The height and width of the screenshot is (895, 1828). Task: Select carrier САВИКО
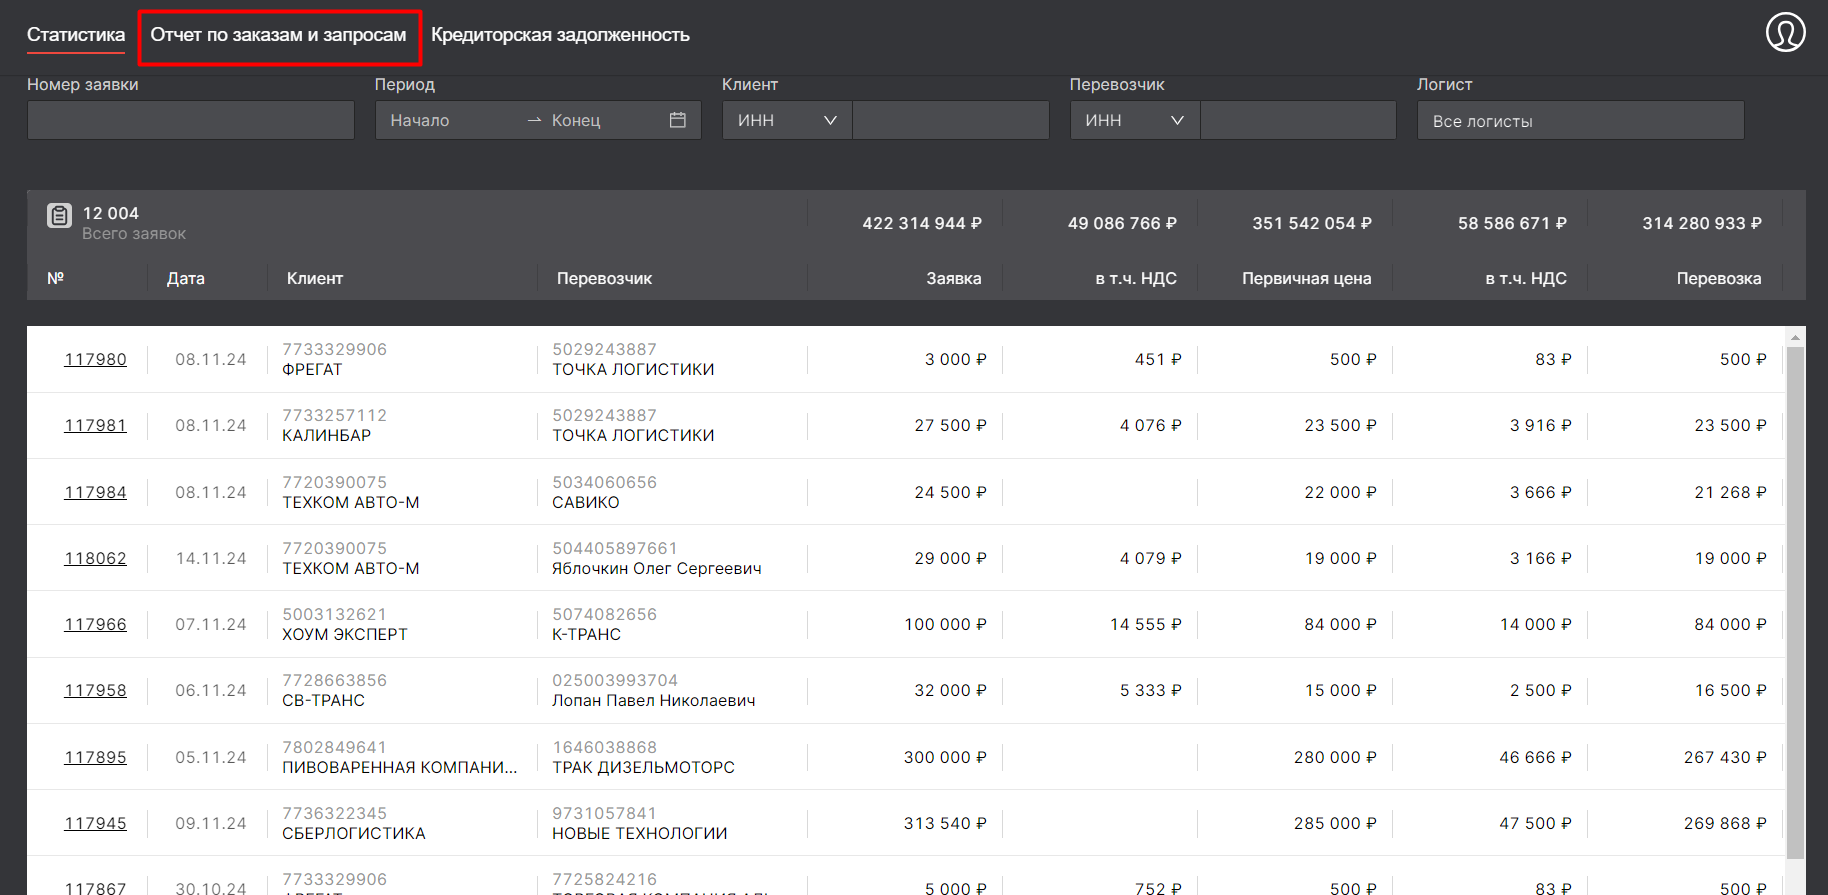tap(586, 502)
